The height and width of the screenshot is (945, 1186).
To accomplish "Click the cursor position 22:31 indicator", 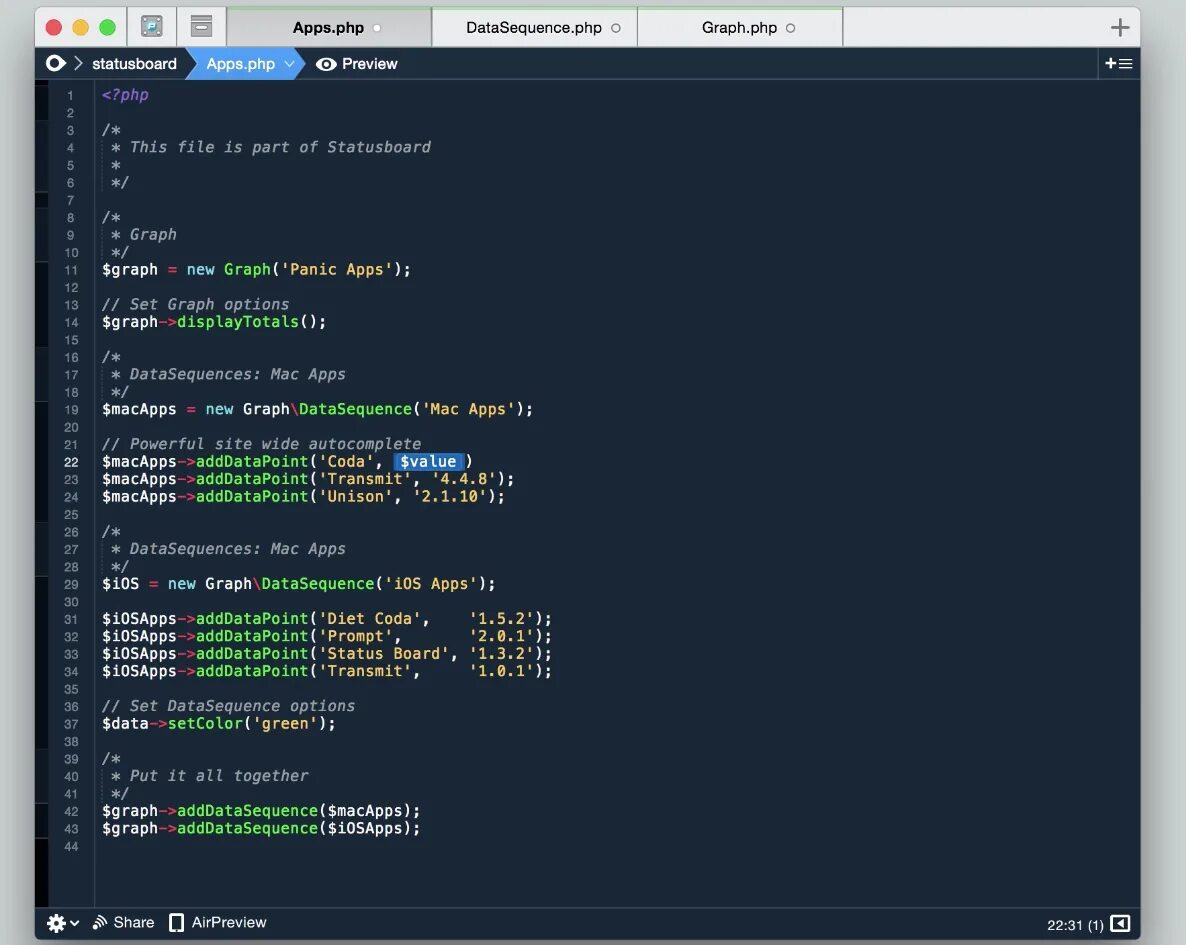I will tap(1075, 925).
